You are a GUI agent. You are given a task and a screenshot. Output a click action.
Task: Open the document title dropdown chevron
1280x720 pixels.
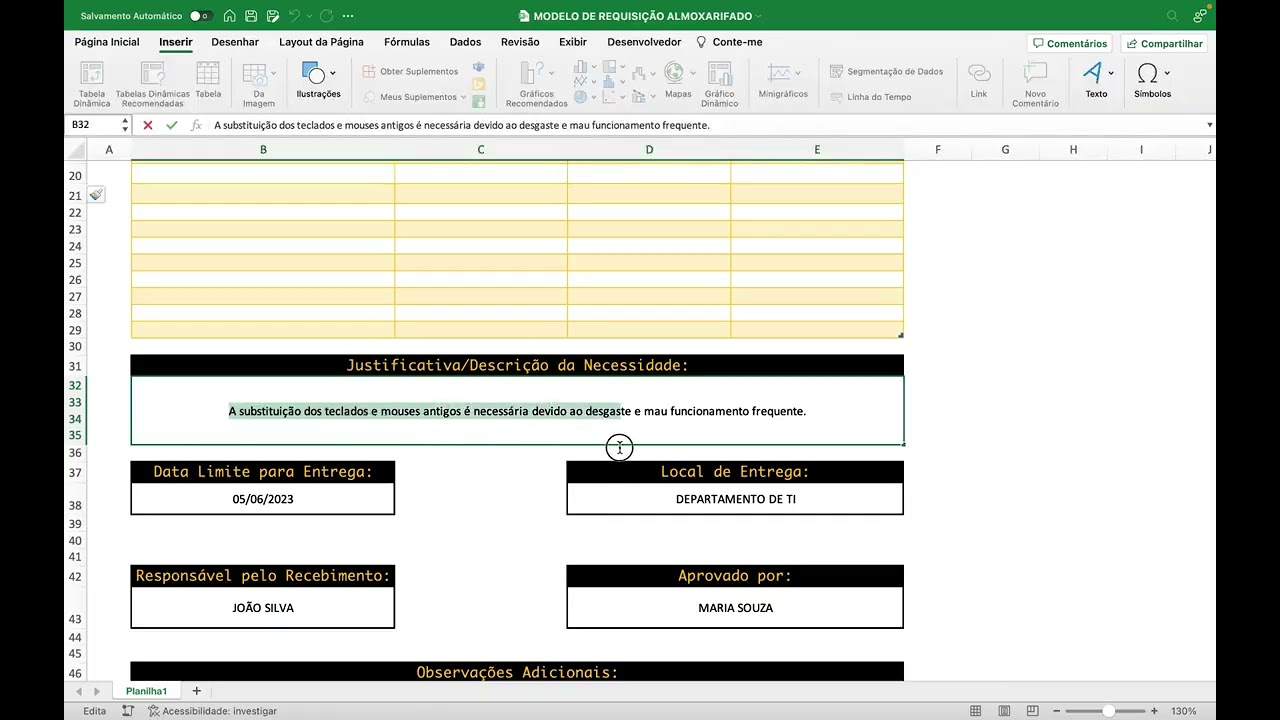coord(759,16)
